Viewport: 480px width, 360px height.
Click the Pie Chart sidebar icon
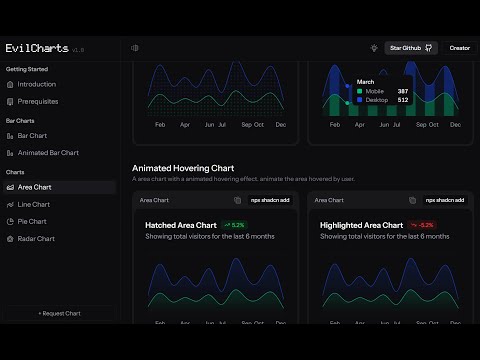[10, 222]
